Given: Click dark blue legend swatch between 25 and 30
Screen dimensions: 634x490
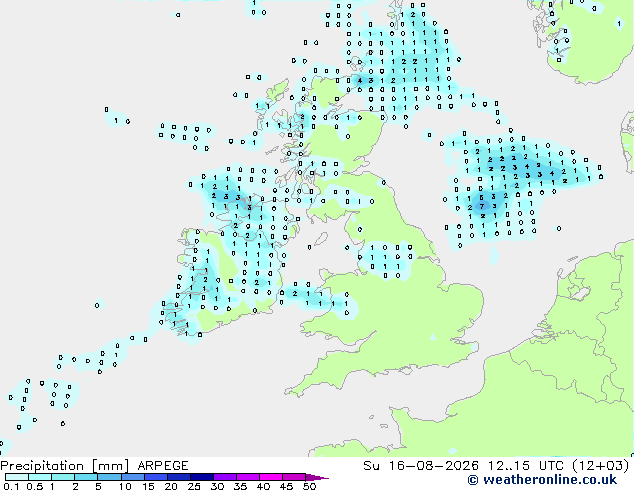Looking at the screenshot, I should coord(201,477).
